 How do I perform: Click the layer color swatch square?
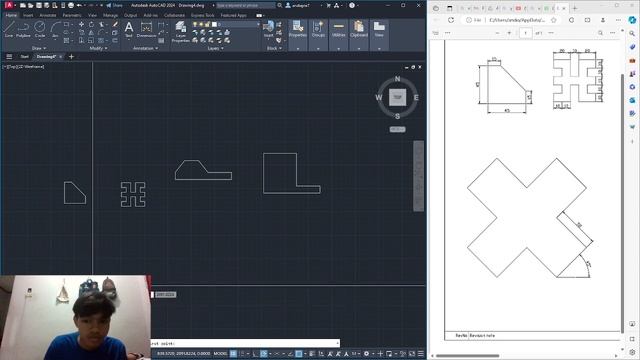(214, 24)
